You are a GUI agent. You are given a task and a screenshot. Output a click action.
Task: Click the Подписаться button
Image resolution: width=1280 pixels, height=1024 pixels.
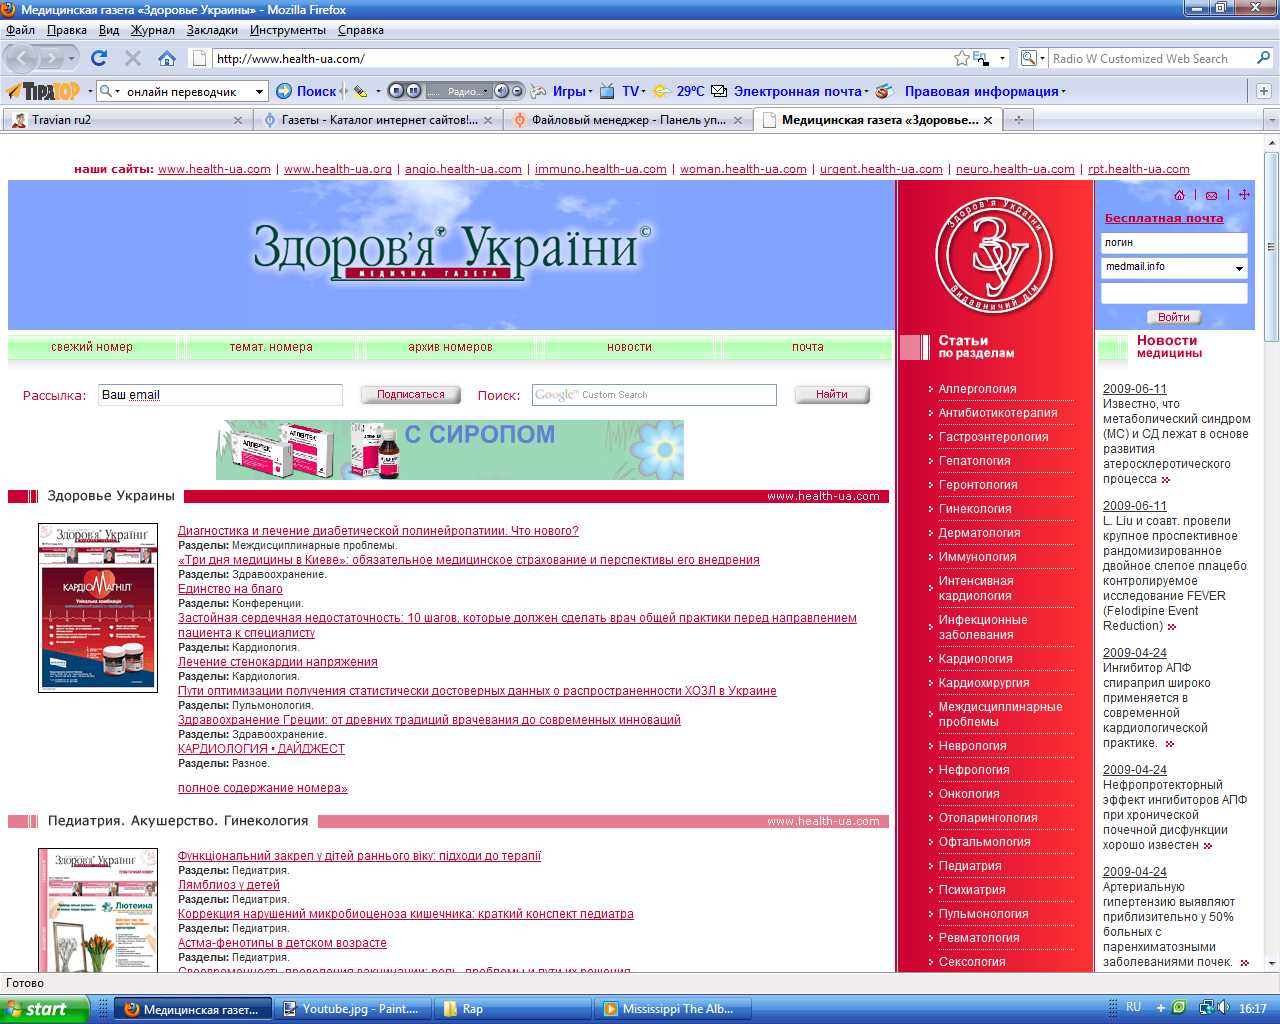410,395
